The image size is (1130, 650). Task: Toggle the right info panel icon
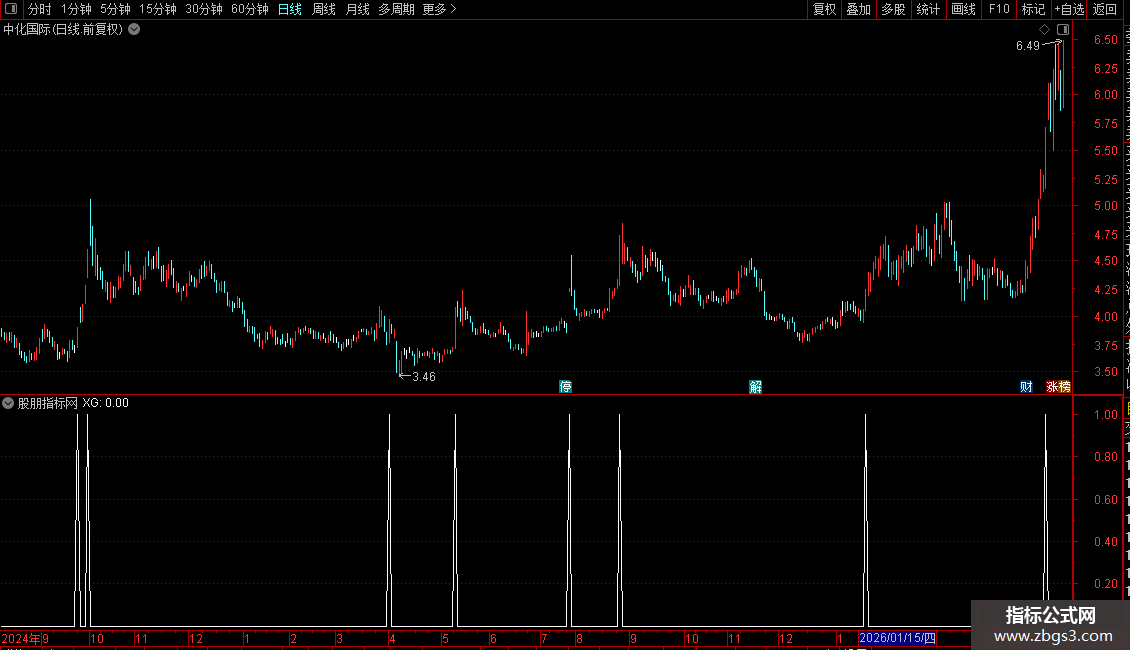[1063, 30]
